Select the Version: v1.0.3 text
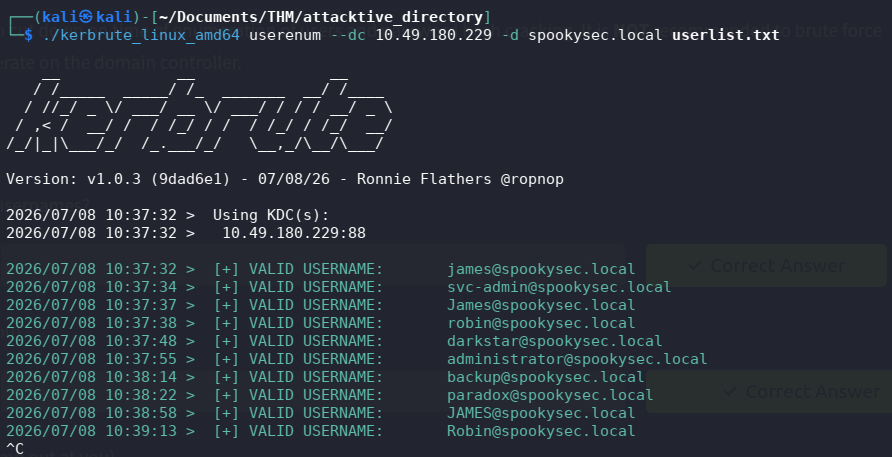 click(x=73, y=179)
